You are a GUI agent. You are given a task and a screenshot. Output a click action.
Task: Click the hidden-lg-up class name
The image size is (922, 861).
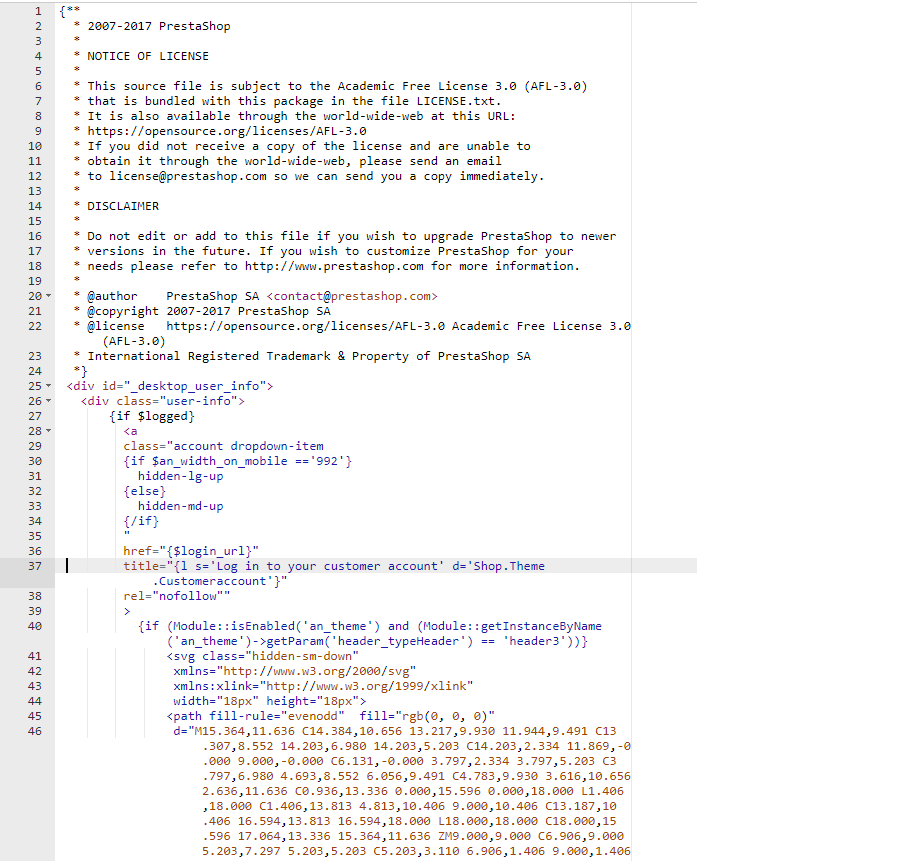click(181, 476)
